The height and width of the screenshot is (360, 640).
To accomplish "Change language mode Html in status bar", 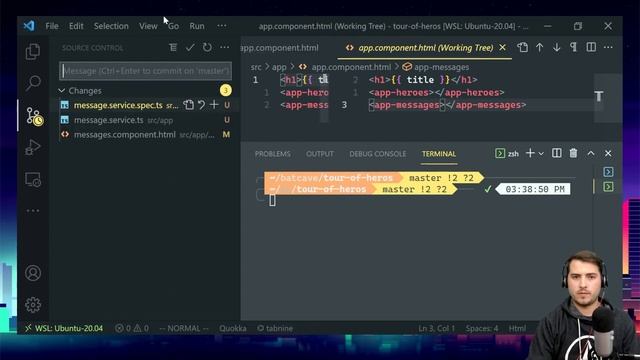I will coord(517,328).
